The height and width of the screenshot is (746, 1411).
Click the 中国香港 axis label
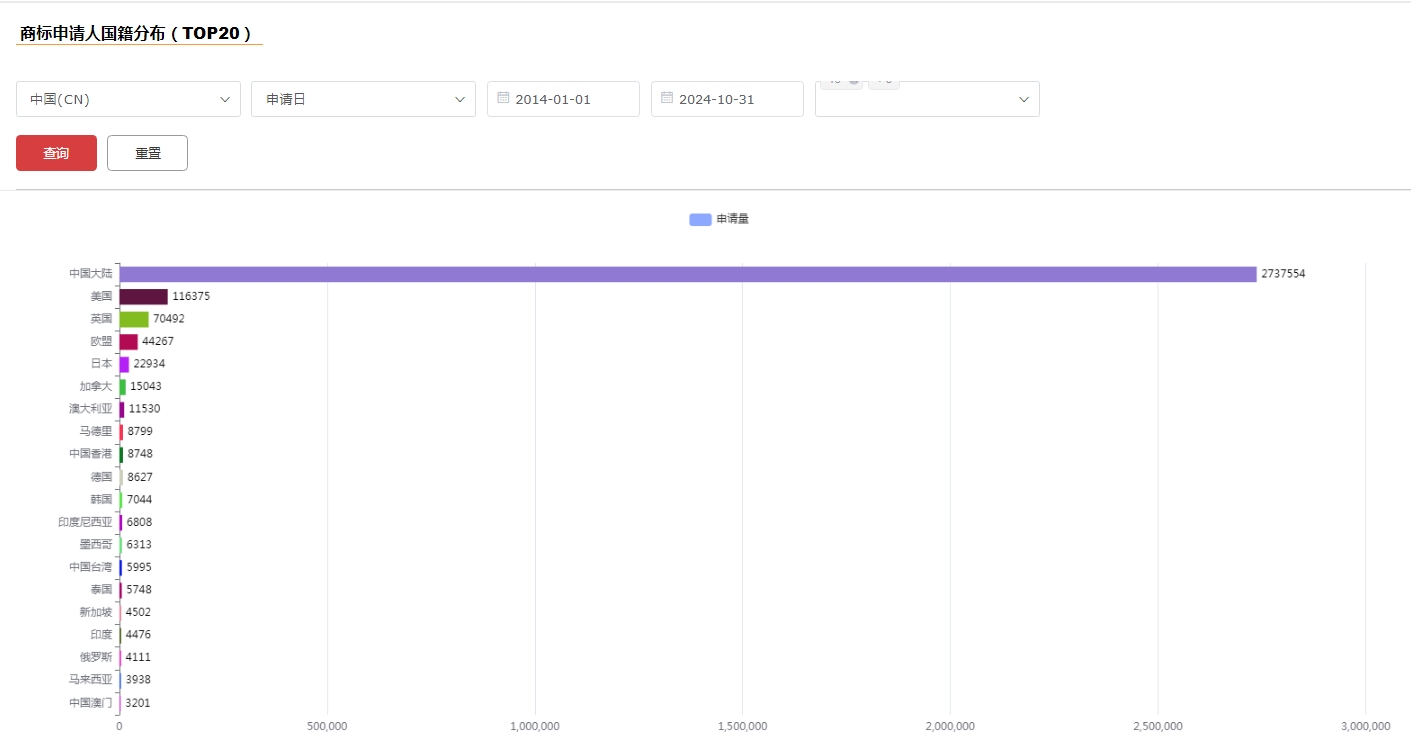90,454
